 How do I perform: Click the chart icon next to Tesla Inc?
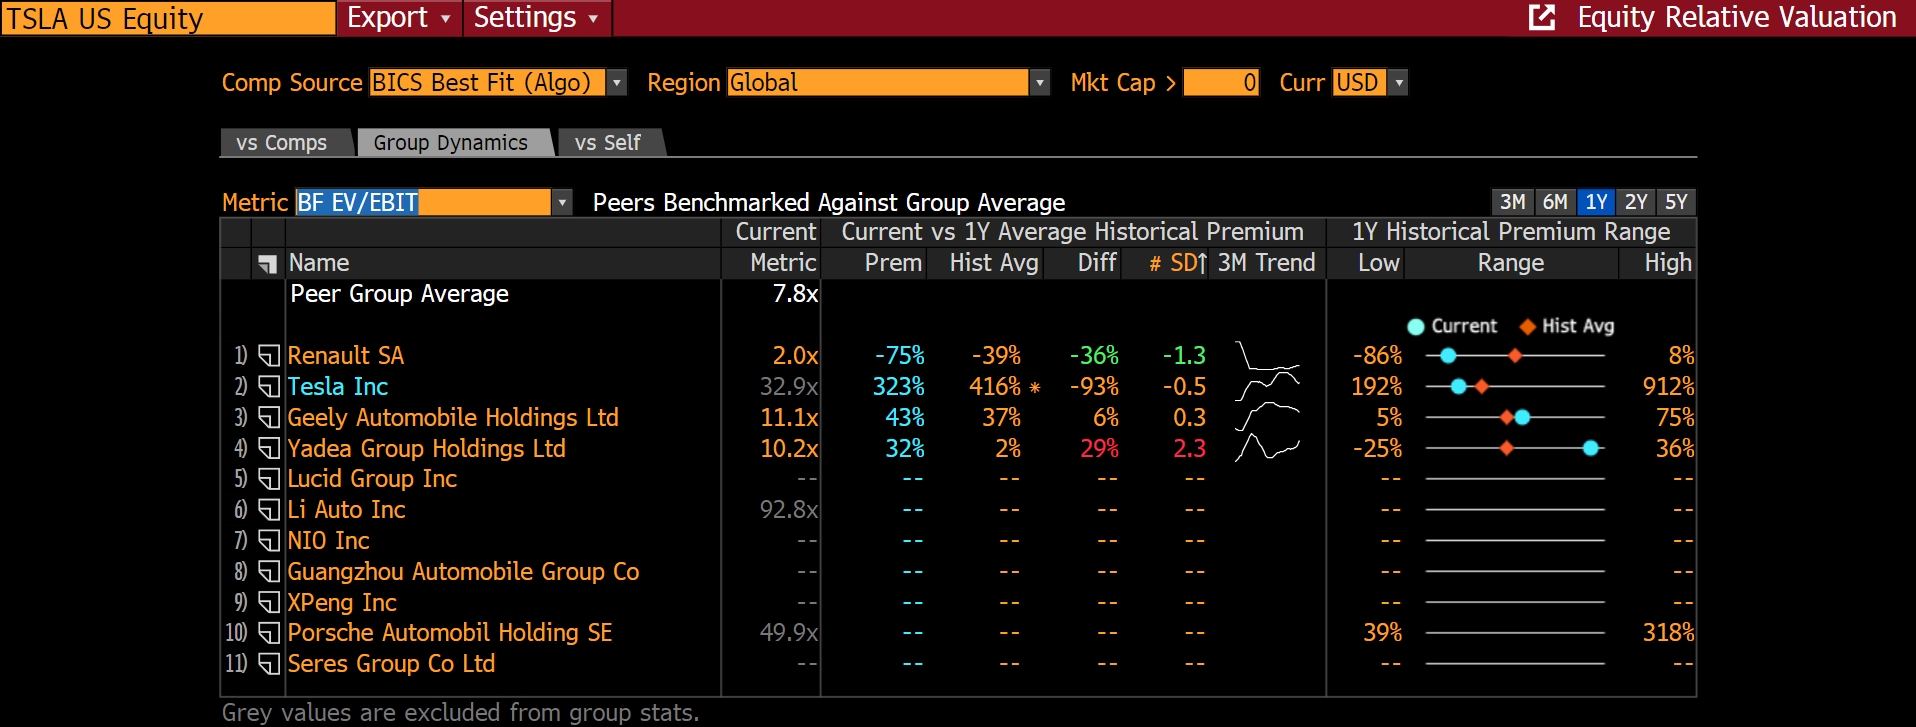pos(268,387)
